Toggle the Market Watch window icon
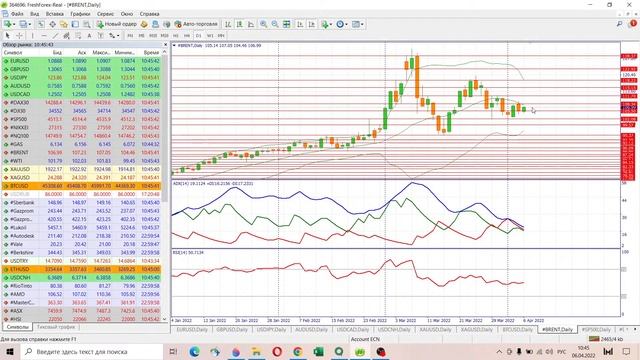640x360 pixels. coord(41,24)
